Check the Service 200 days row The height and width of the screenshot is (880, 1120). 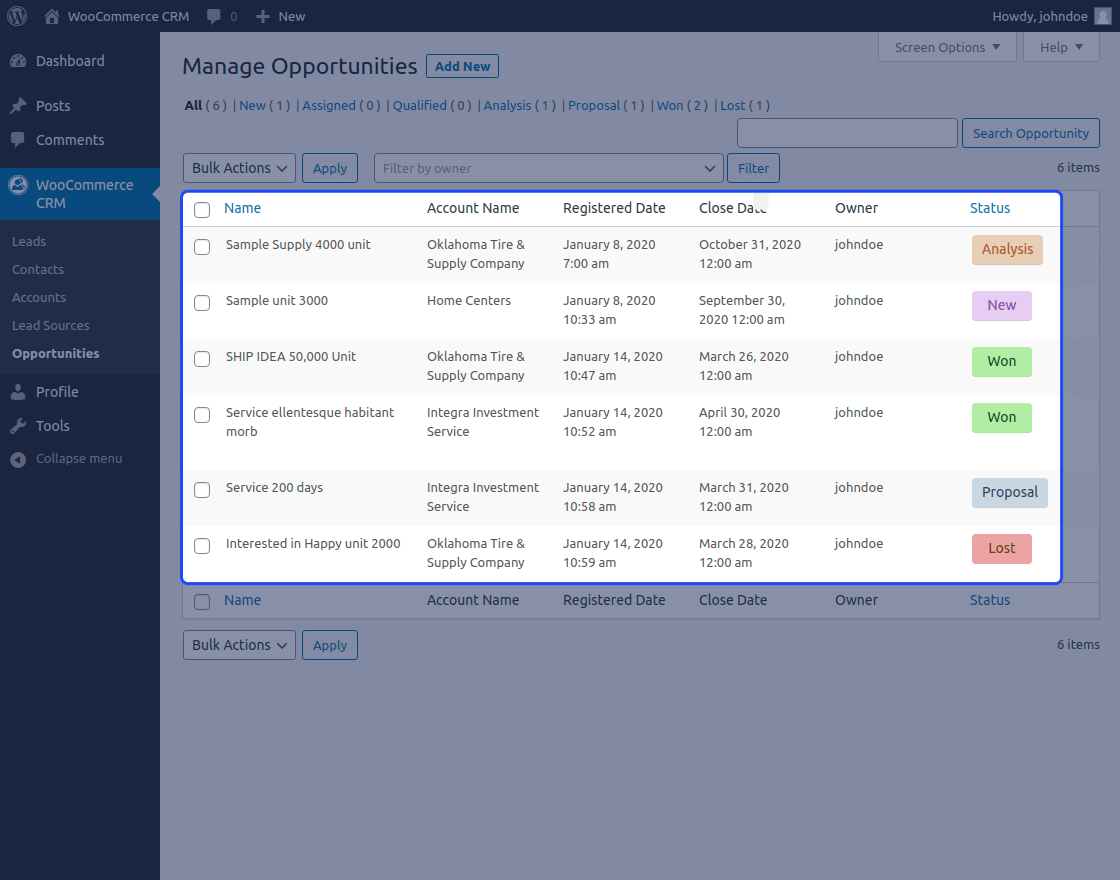202,490
